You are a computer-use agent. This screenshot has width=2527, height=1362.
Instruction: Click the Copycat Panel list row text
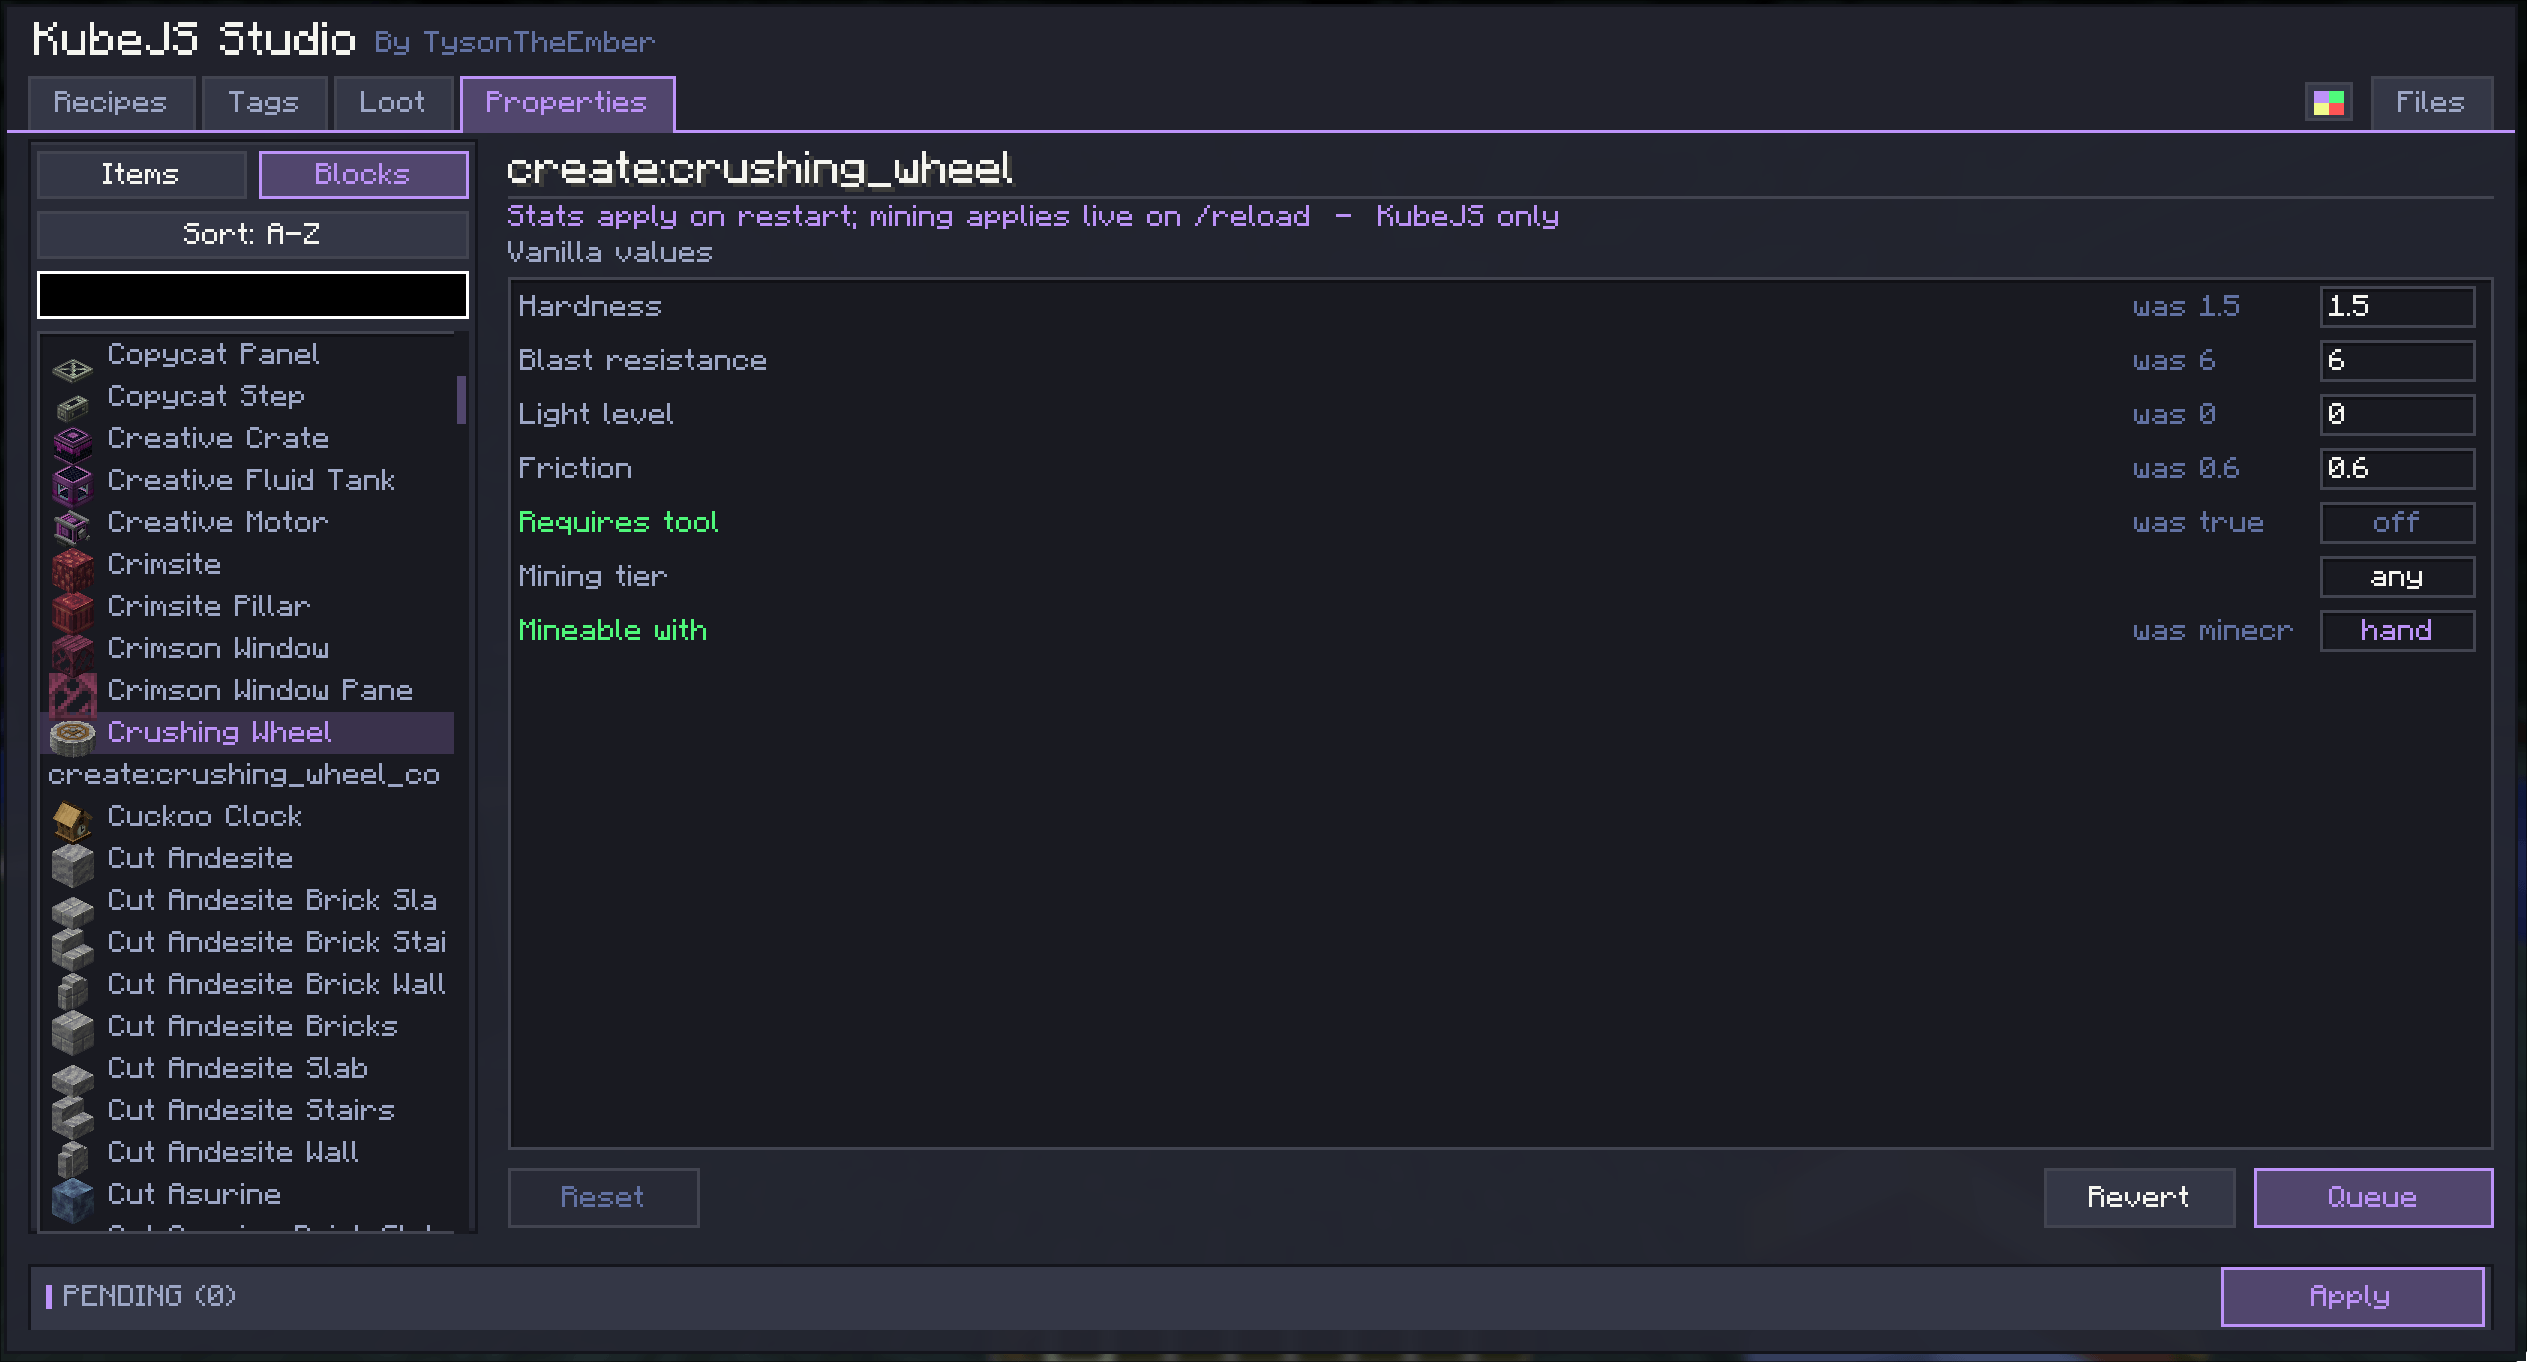[x=213, y=355]
